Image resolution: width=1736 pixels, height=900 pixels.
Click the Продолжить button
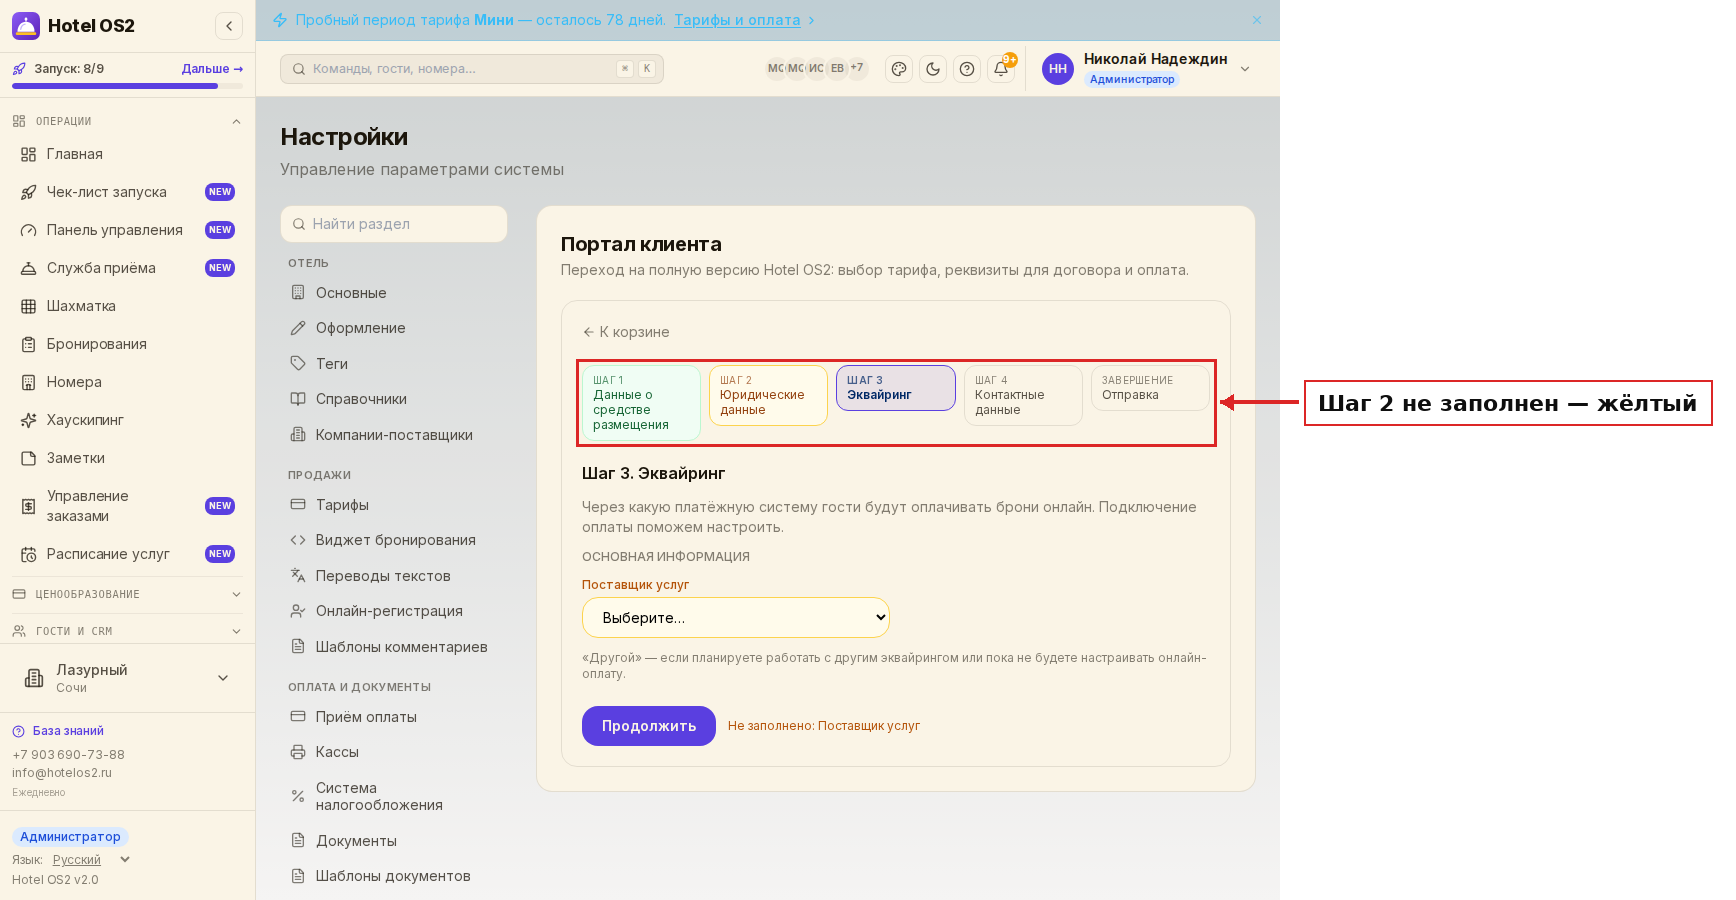[649, 726]
